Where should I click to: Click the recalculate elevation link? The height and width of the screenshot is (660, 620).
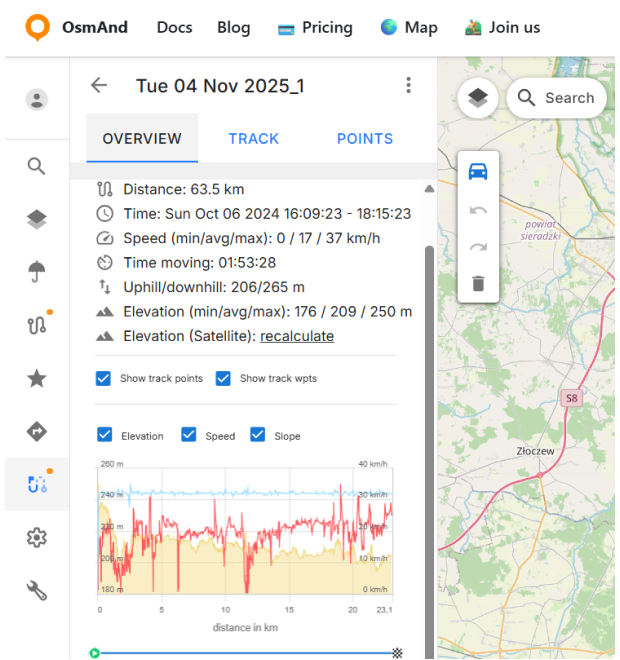click(297, 337)
